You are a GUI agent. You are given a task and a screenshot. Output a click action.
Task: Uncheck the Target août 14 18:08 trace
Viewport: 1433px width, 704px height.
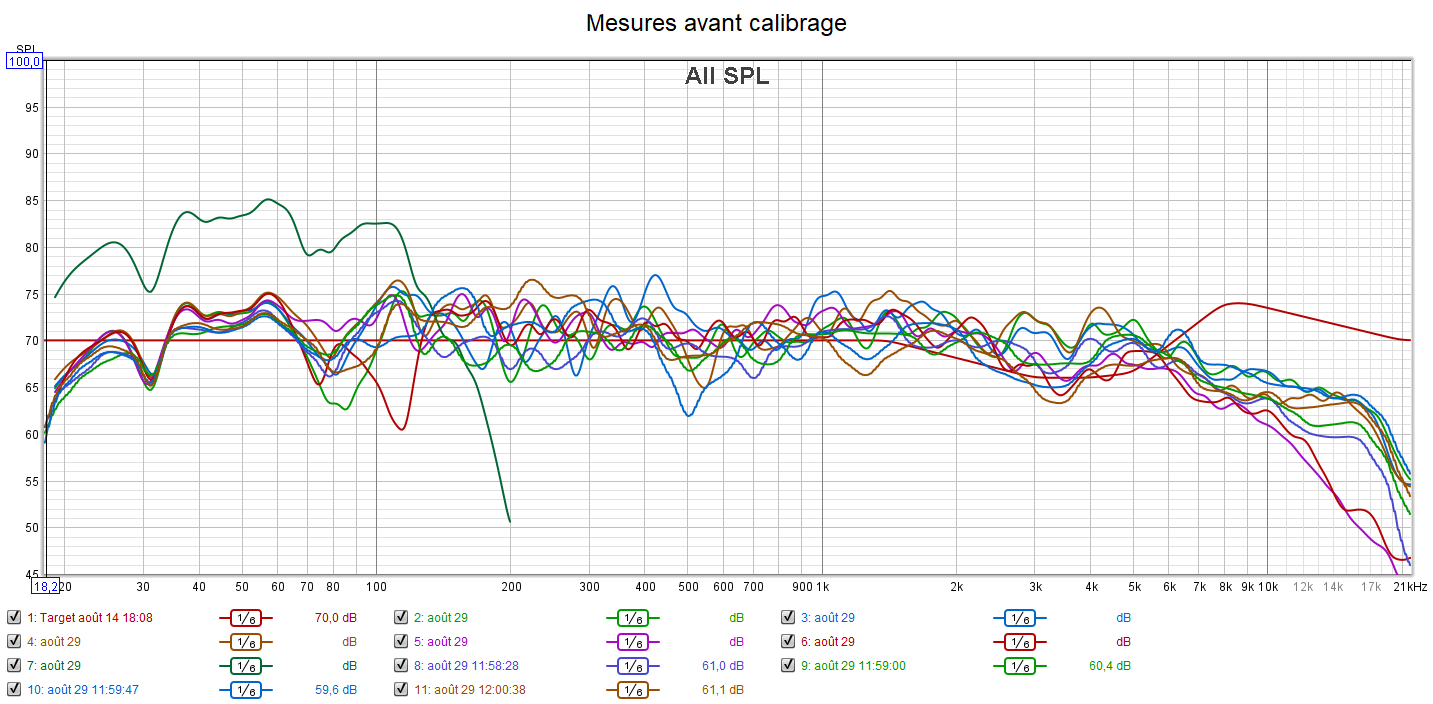14,618
